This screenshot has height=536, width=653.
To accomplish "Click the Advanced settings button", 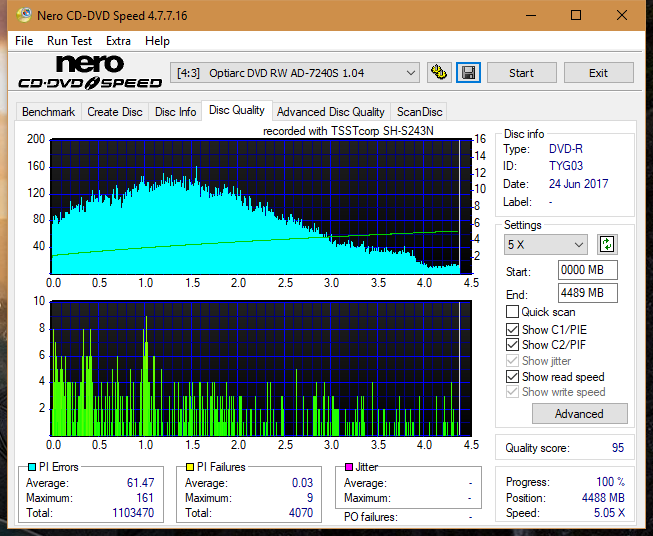I will 579,414.
